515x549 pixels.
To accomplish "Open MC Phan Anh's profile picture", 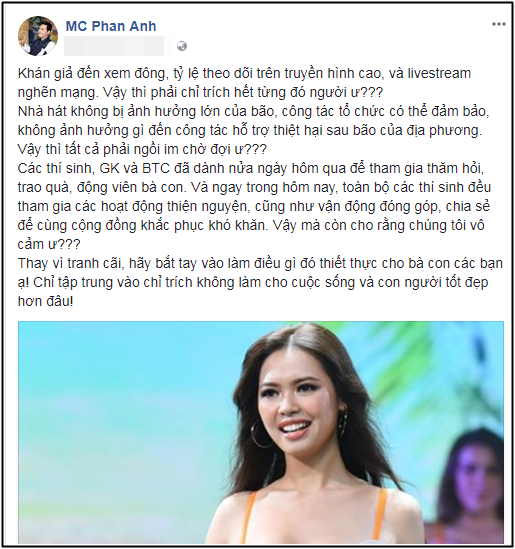I will [x=38, y=36].
